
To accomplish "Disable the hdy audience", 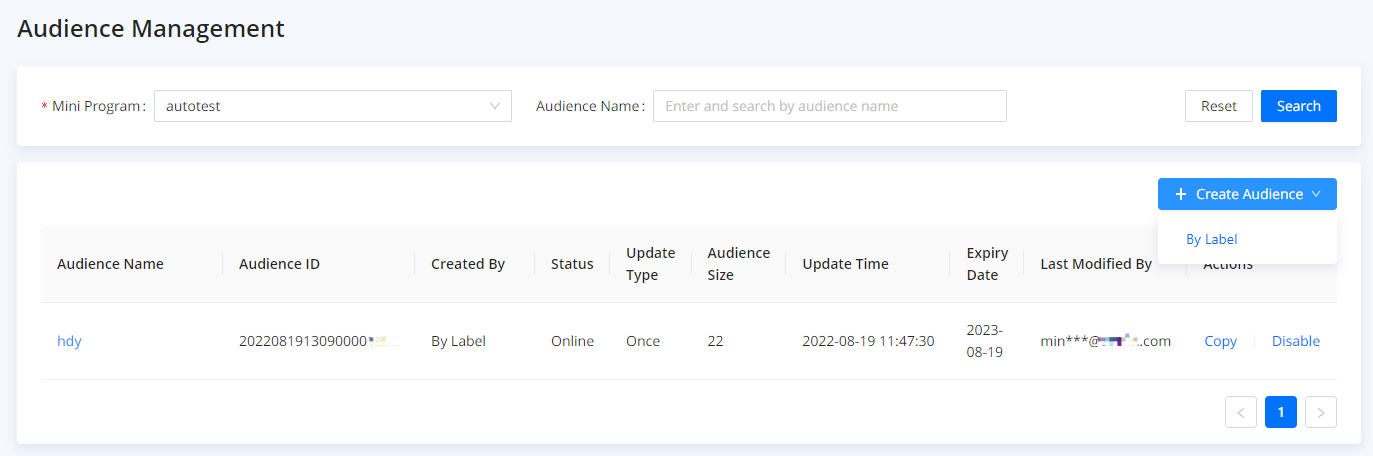I will (1295, 341).
